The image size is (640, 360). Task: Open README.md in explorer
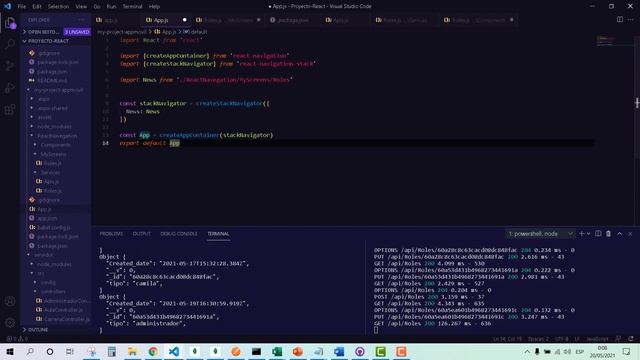52,80
